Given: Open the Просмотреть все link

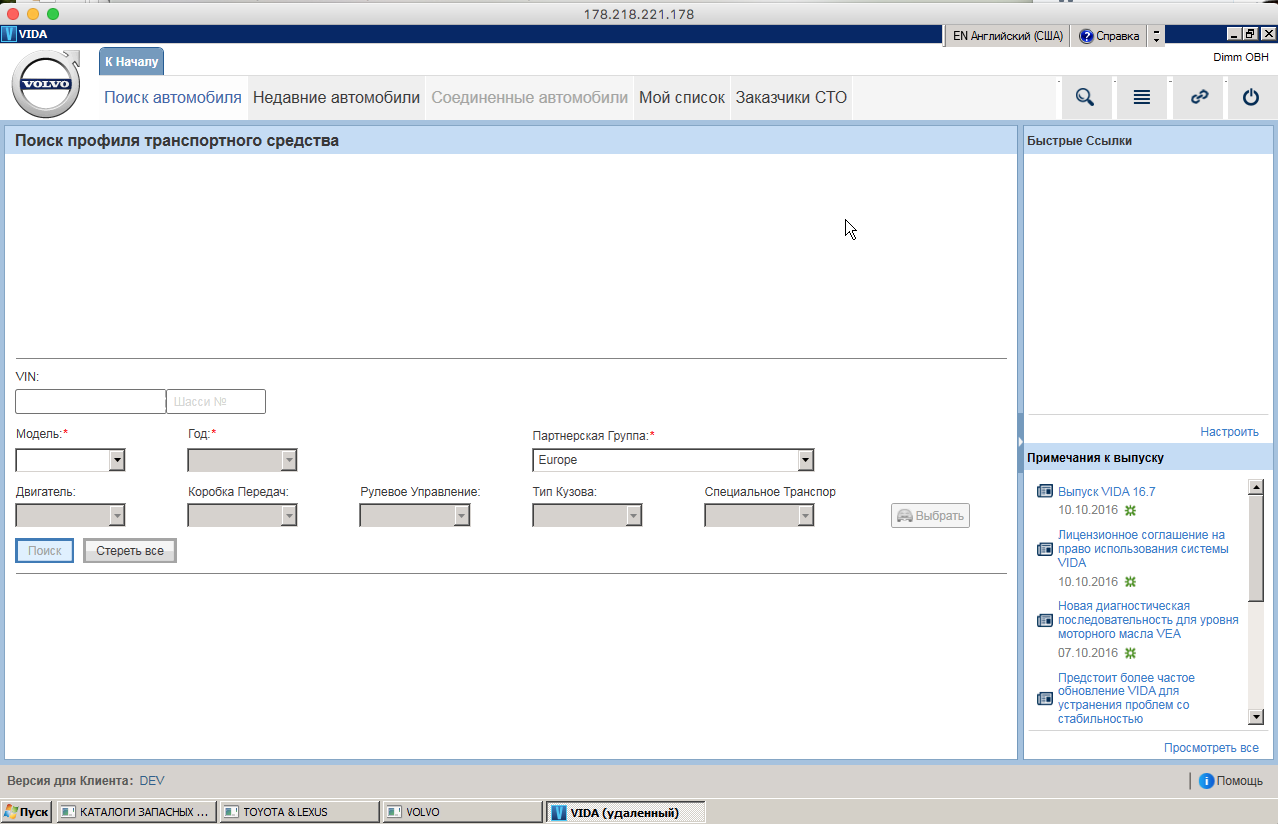Looking at the screenshot, I should (x=1210, y=748).
